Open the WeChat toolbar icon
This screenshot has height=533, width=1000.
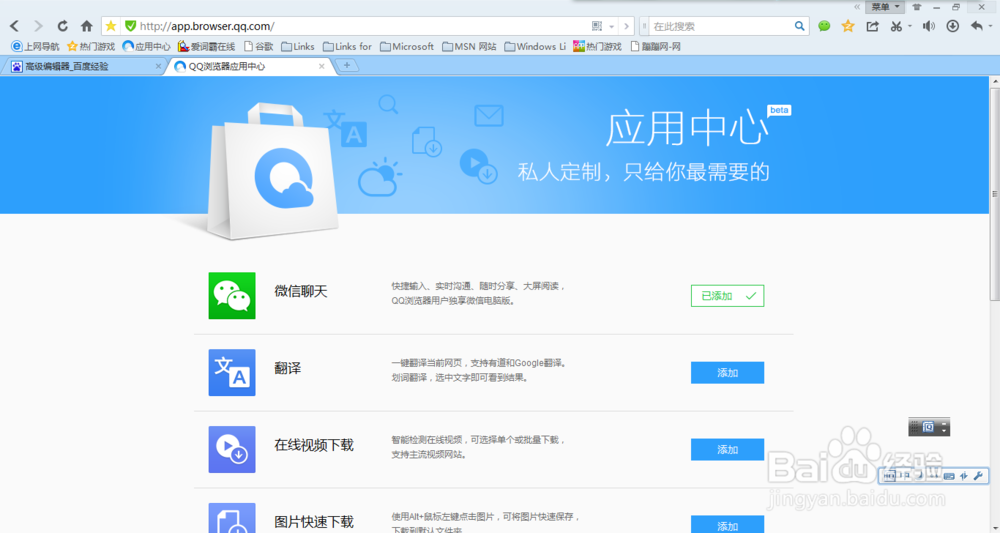(x=825, y=26)
